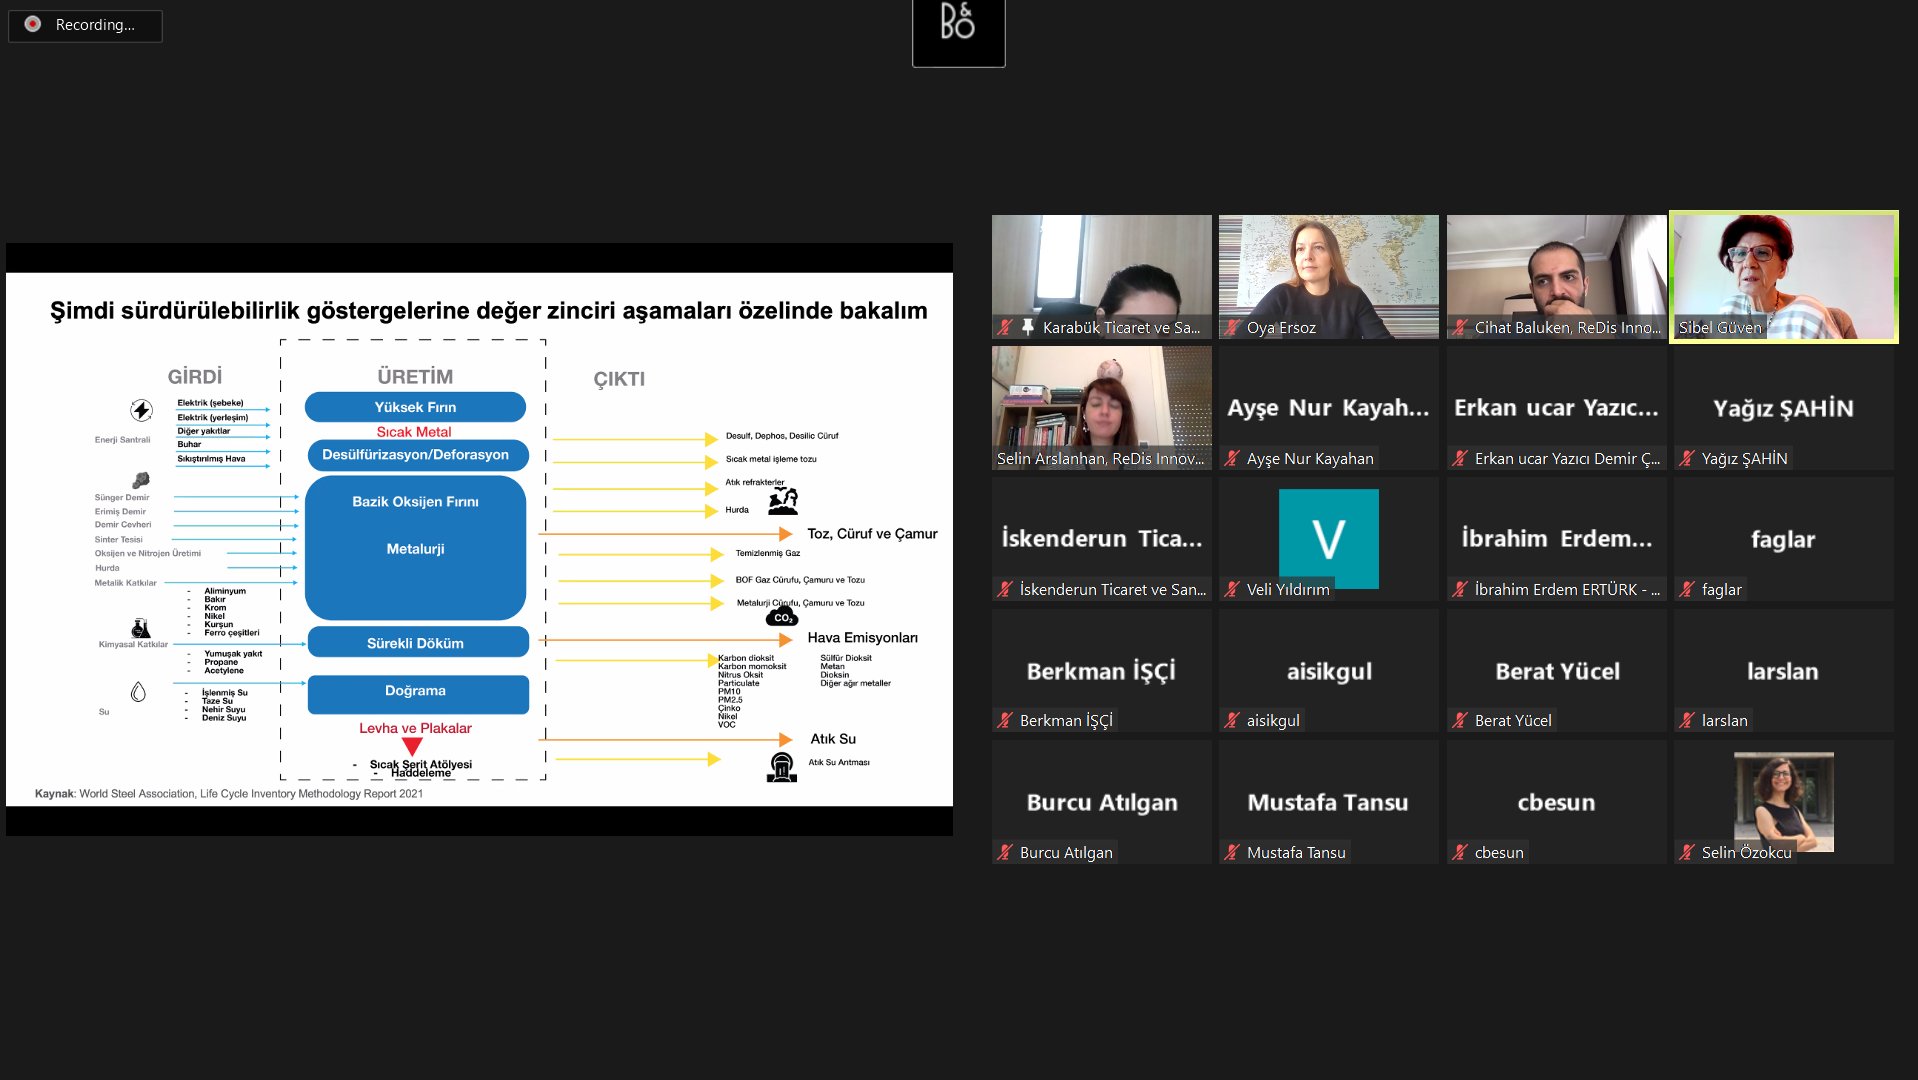Click the Yağız ŞAHİN name tile

(x=1784, y=408)
